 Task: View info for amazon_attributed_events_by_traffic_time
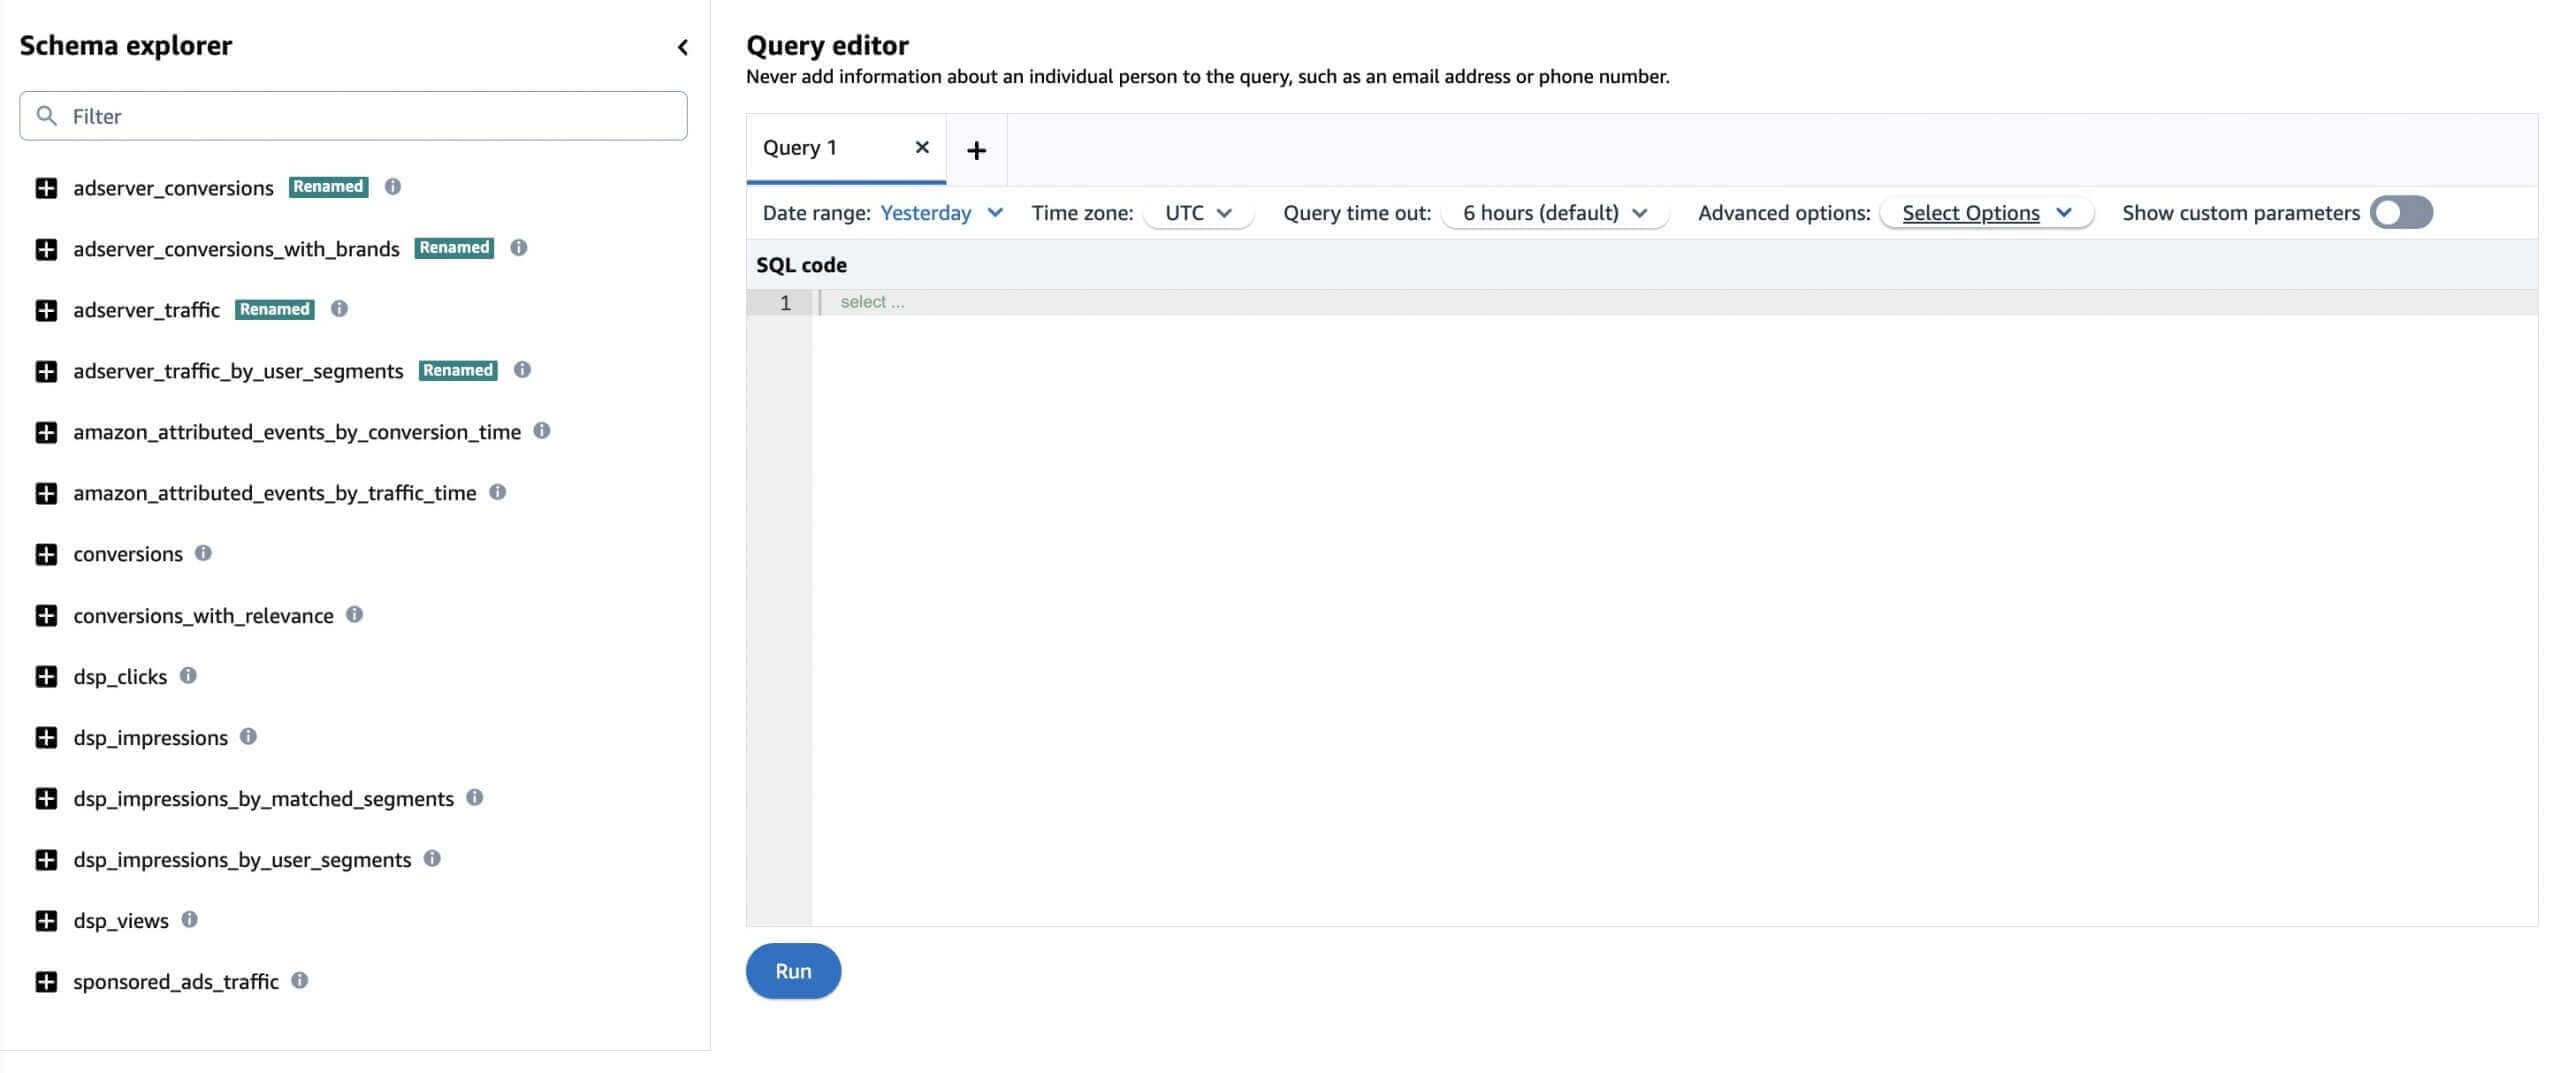(x=497, y=492)
